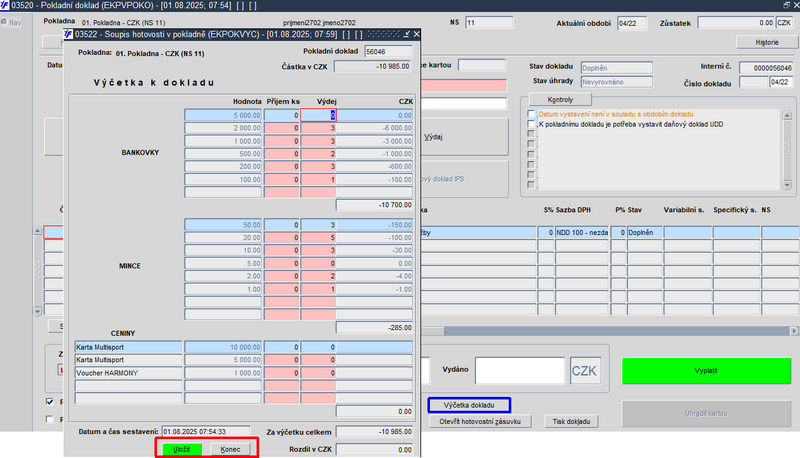Select the Kontroly tab
This screenshot has width=800, height=458.
click(x=560, y=99)
